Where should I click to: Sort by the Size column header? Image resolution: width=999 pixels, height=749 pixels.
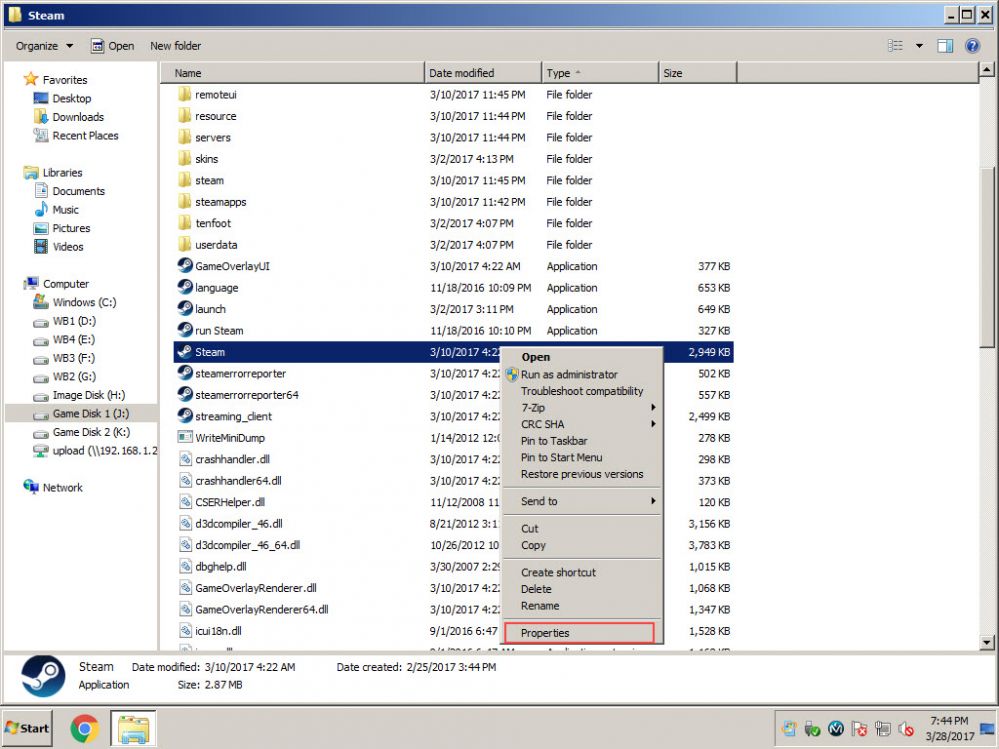pos(697,73)
